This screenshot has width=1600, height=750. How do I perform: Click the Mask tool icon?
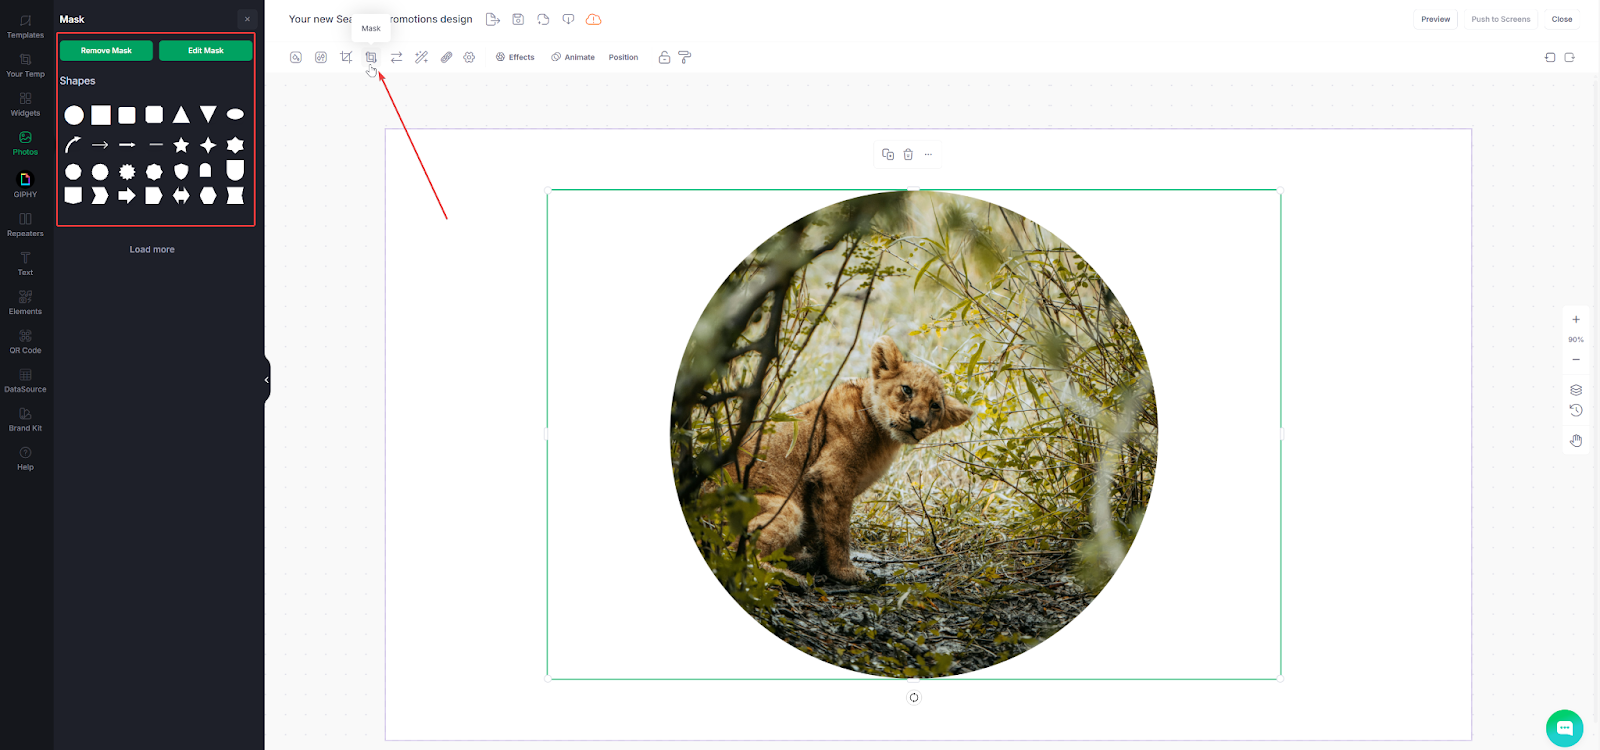tap(371, 57)
